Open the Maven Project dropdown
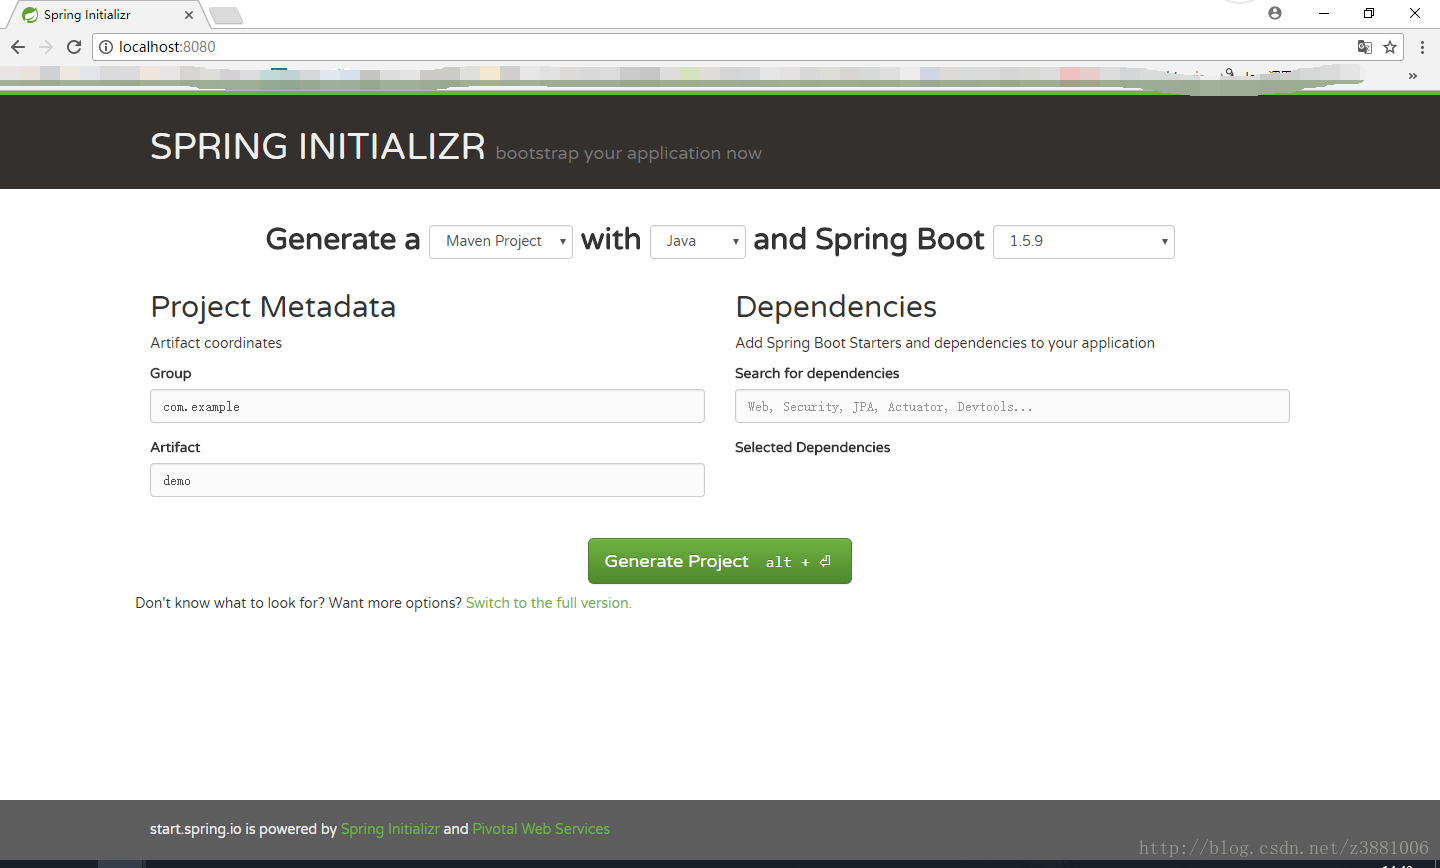 501,242
